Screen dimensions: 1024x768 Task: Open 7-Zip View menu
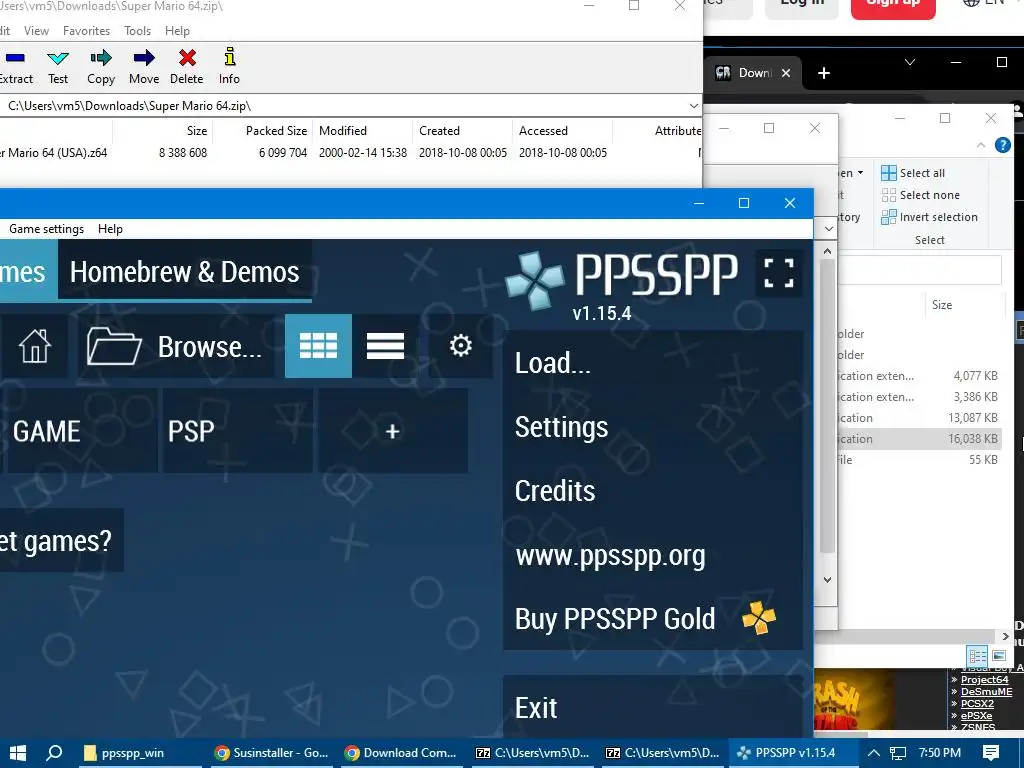click(36, 31)
